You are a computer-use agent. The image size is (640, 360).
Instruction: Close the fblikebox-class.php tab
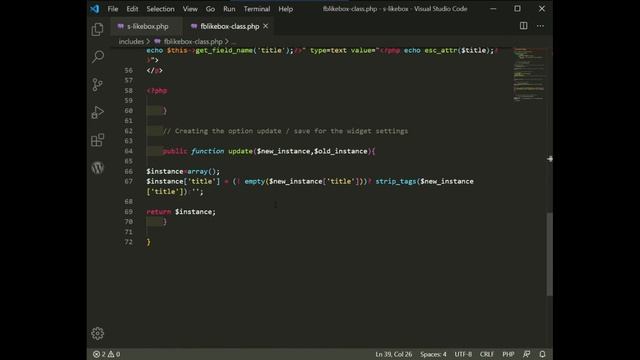point(266,26)
